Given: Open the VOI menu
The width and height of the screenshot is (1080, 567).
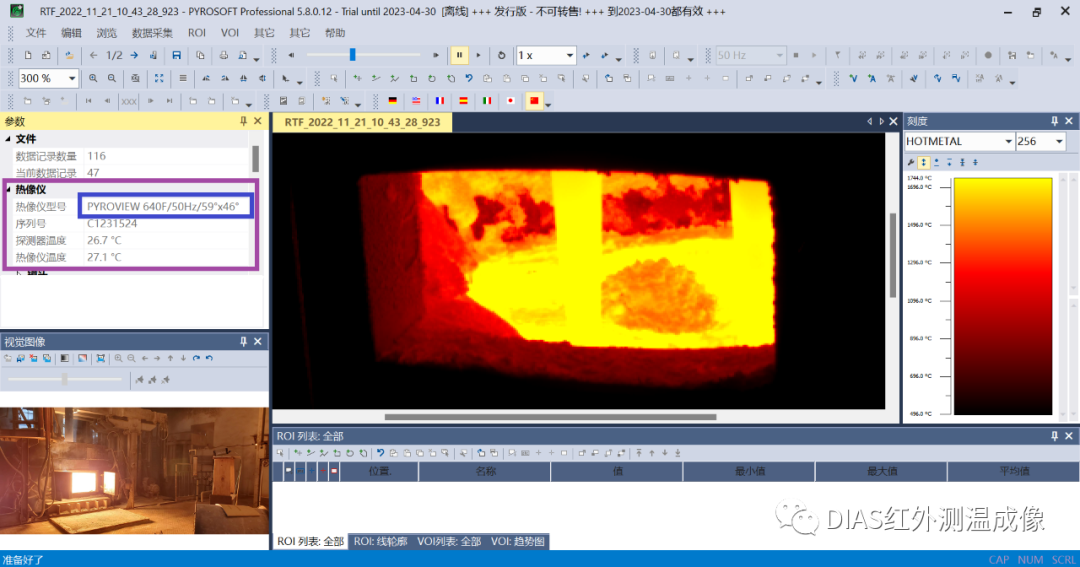Looking at the screenshot, I should [x=230, y=33].
